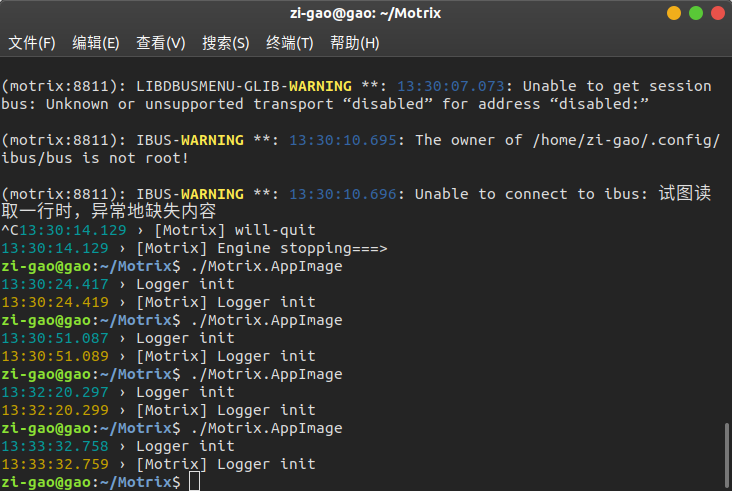
Task: Click timestamp 13:30:10.696 in the IBUS warning
Action: [x=343, y=194]
